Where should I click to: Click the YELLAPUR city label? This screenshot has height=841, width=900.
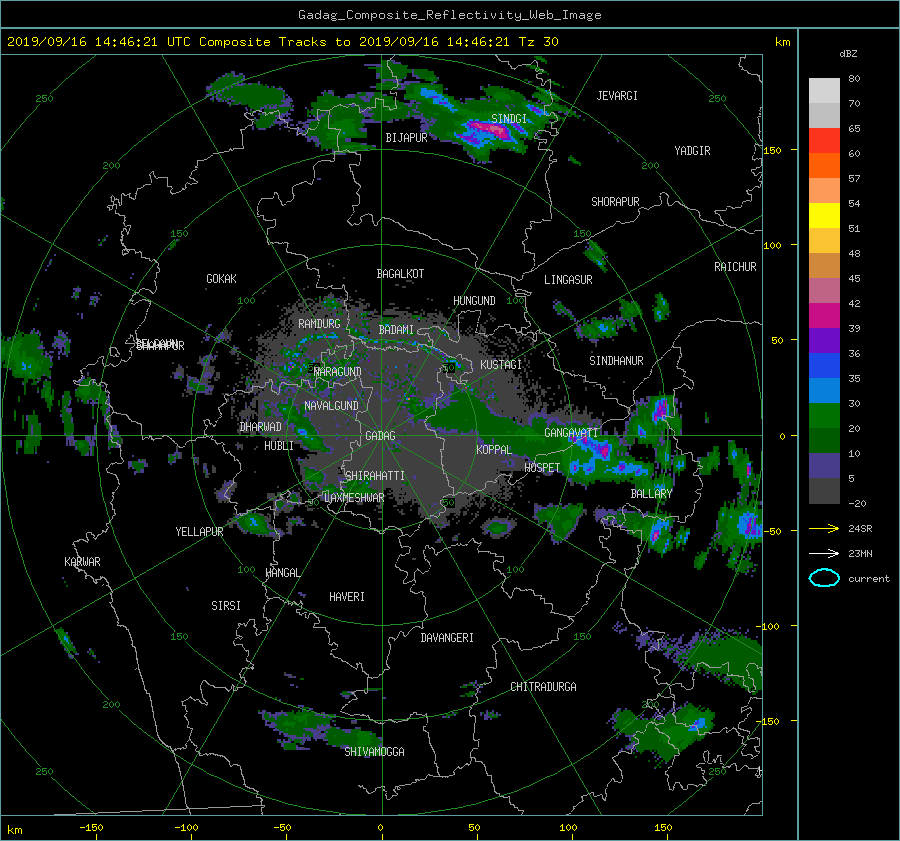pos(199,532)
